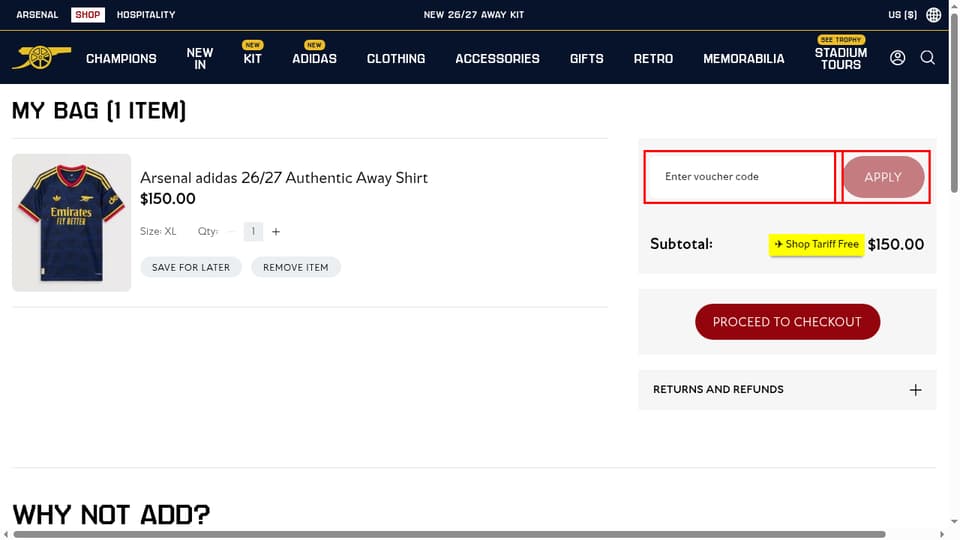Click the My Bag (1 Item) heading
Viewport: 960px width, 540px height.
coord(99,111)
